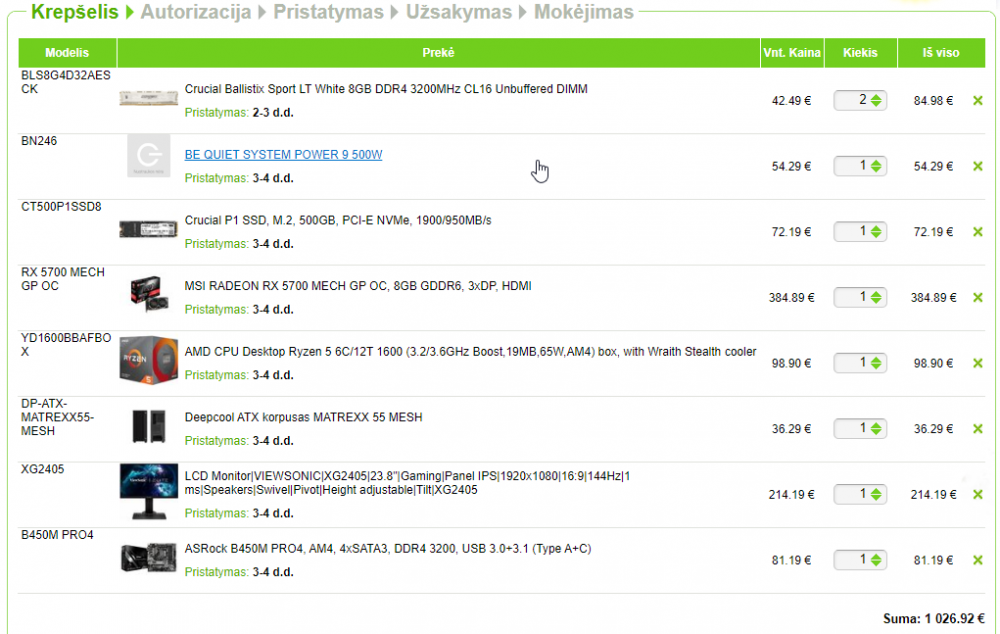Open the BE QUIET placeholder product image
Image resolution: width=1000 pixels, height=634 pixels.
149,156
